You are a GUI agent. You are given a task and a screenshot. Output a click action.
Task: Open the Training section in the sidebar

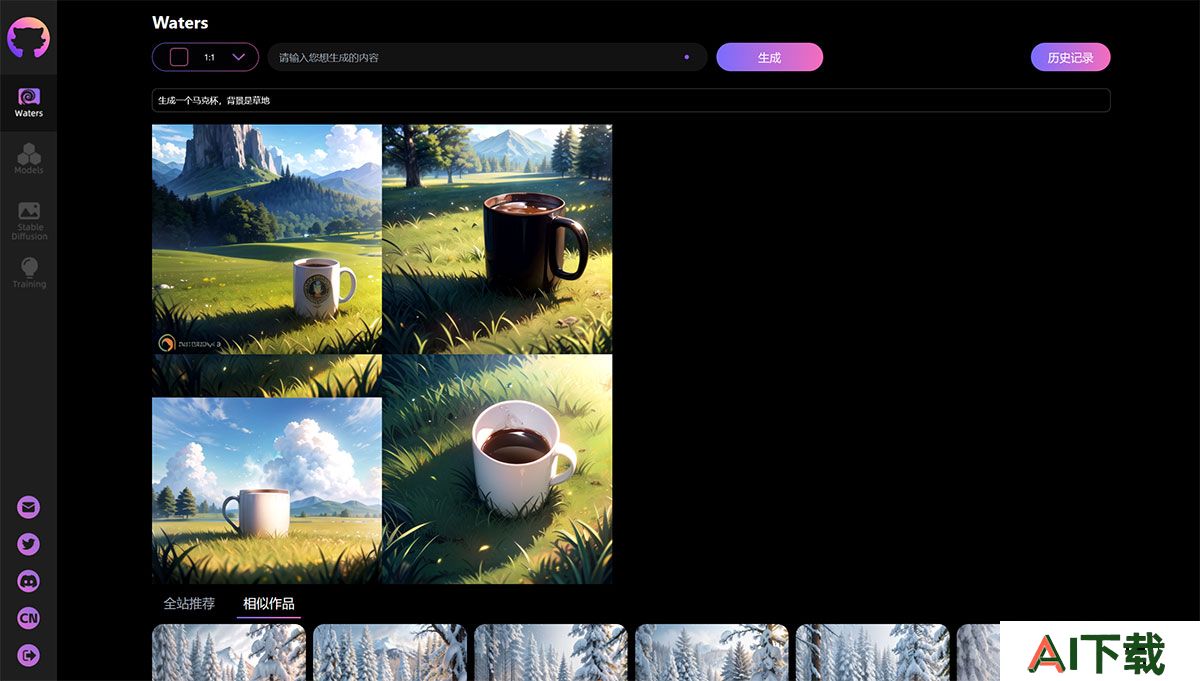pyautogui.click(x=28, y=273)
